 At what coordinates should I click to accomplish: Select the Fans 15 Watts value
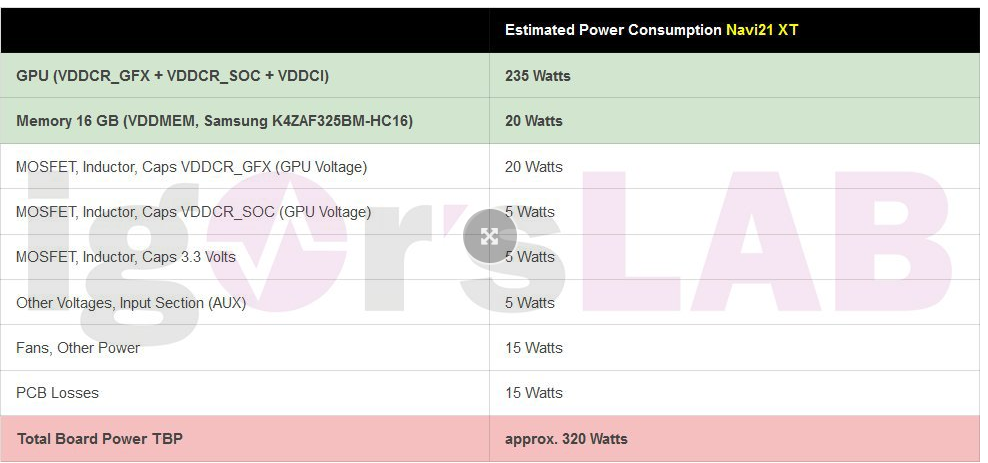click(534, 348)
